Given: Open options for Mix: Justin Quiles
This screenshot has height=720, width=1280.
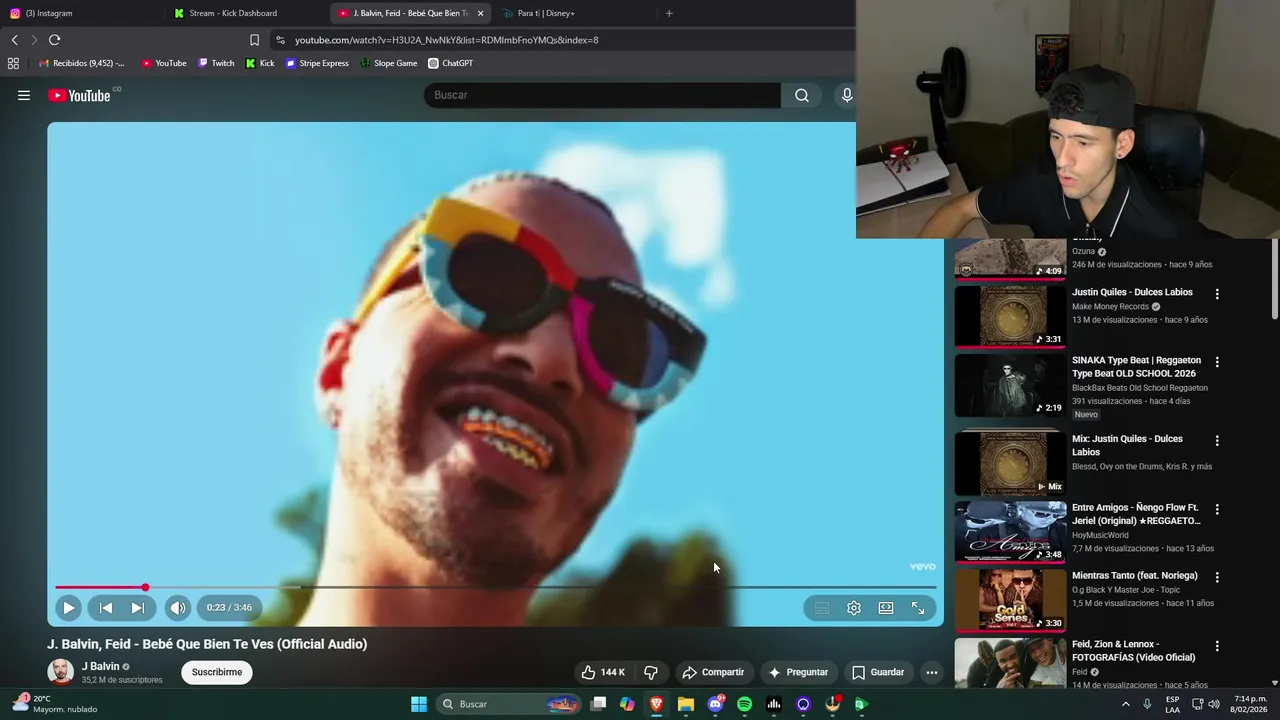Looking at the screenshot, I should [1217, 441].
